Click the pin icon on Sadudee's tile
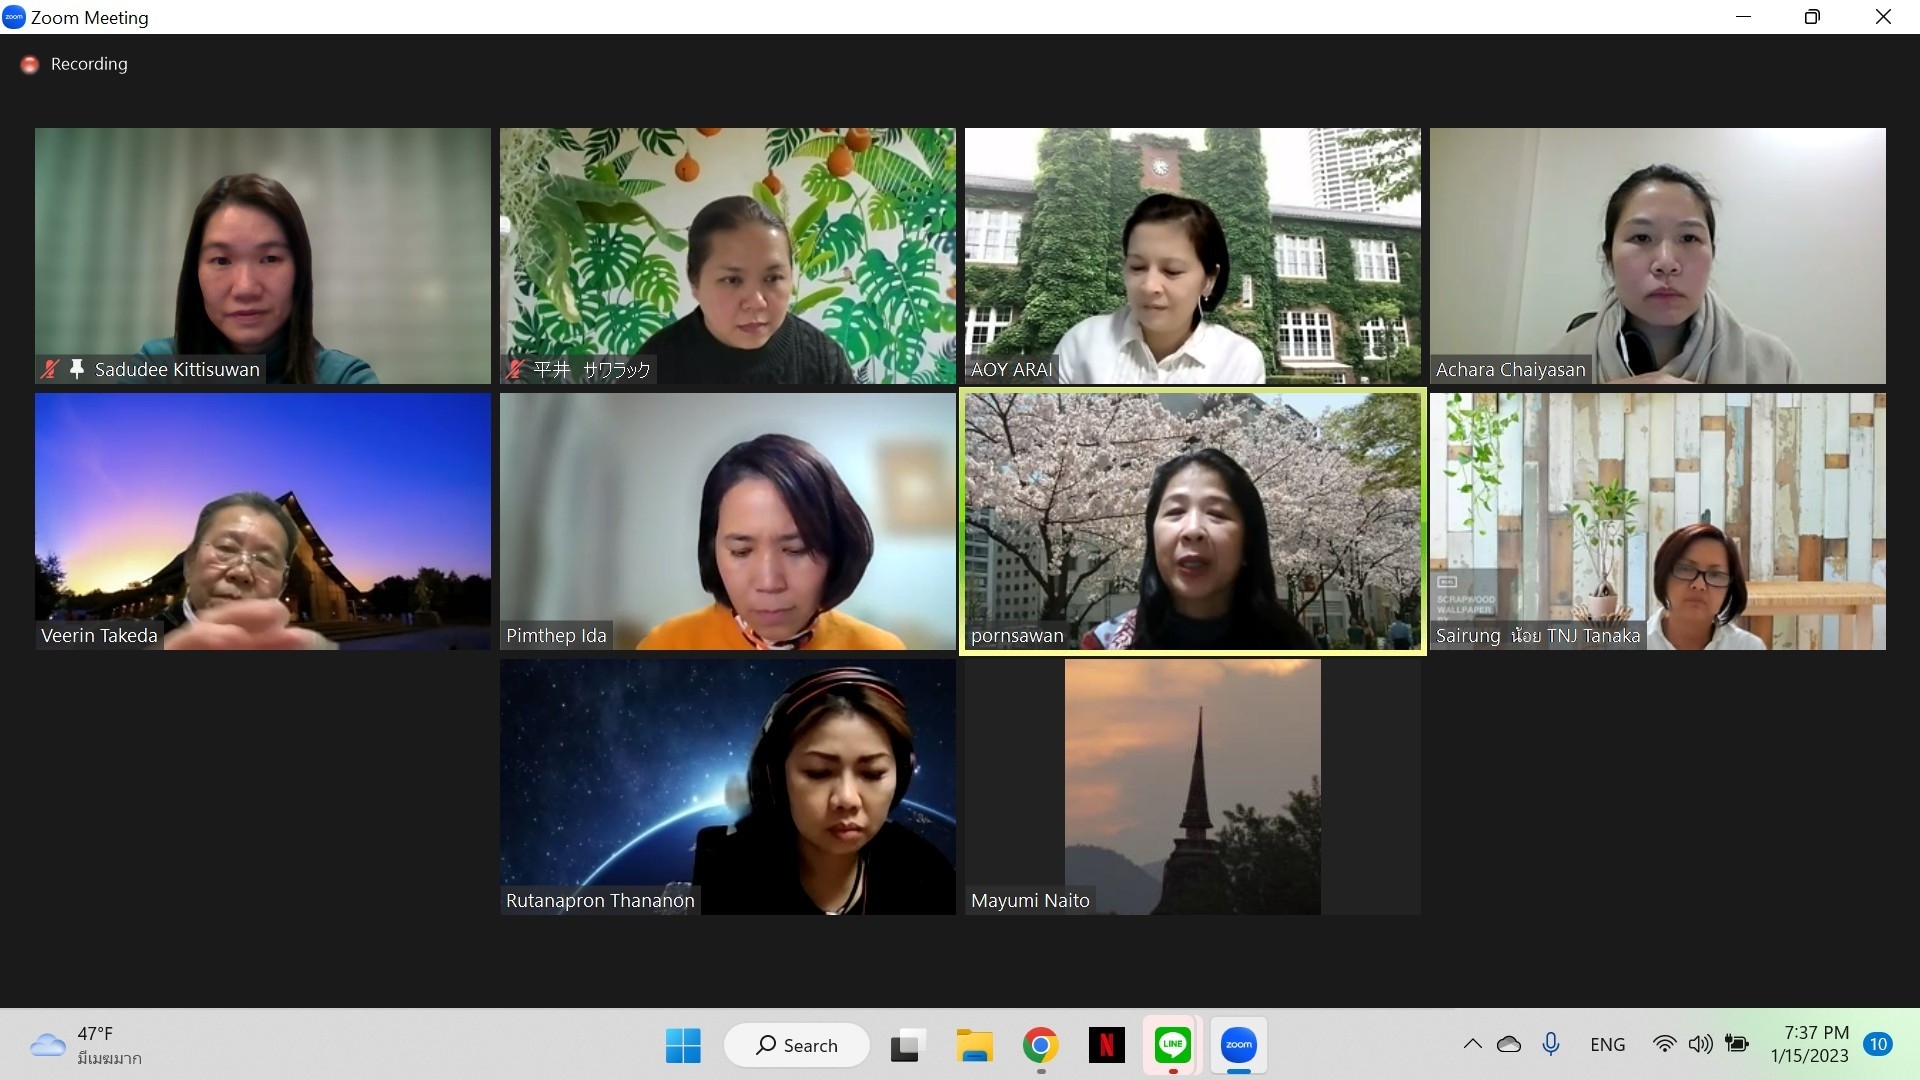The image size is (1920, 1080). click(76, 369)
